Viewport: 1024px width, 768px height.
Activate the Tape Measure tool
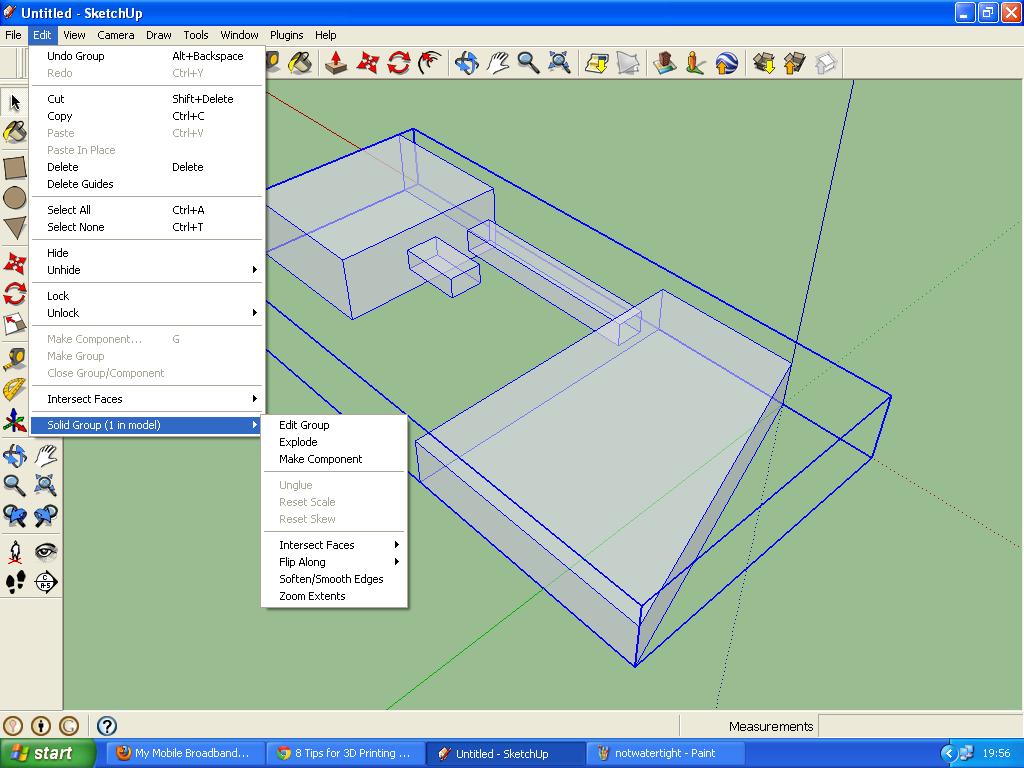point(14,359)
